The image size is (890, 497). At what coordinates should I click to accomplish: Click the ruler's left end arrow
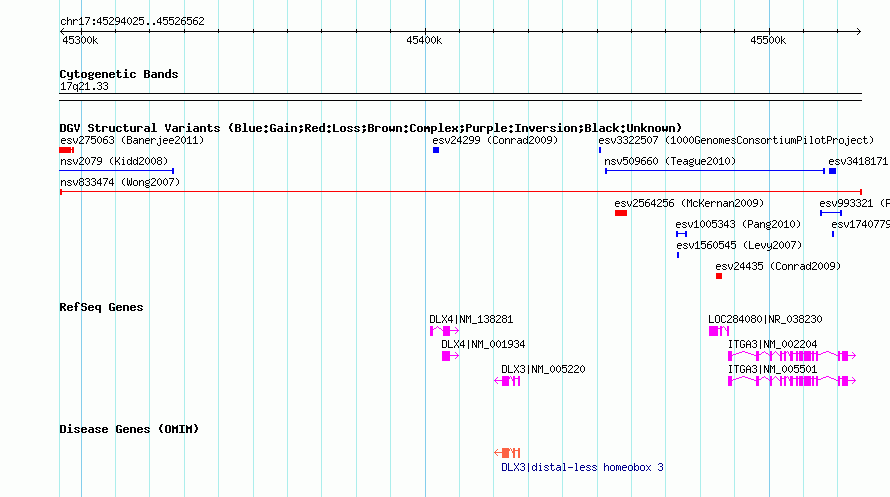62,31
